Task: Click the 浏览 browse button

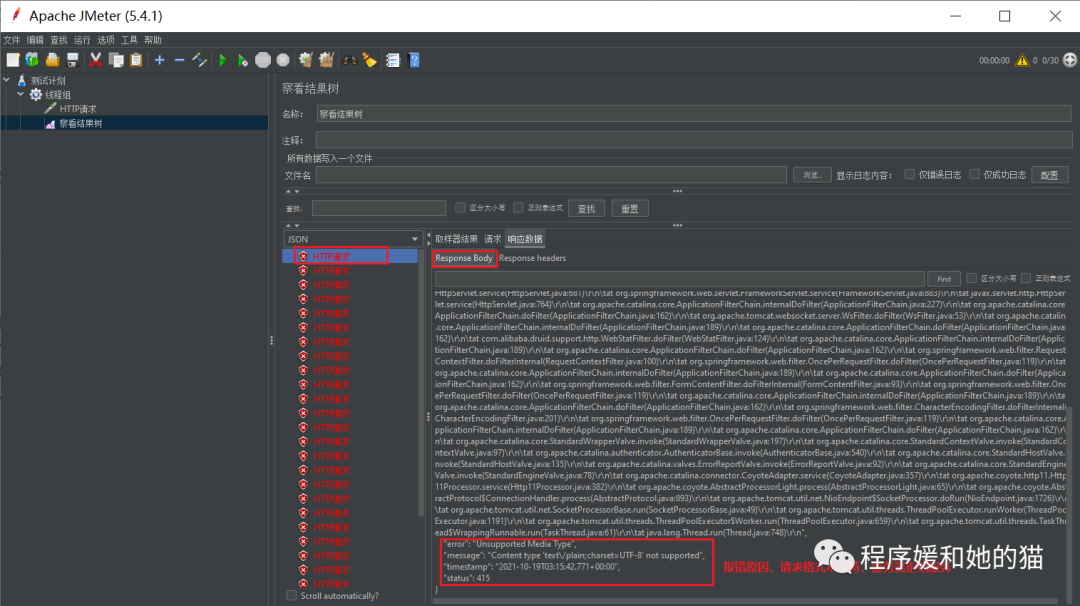Action: pyautogui.click(x=811, y=175)
